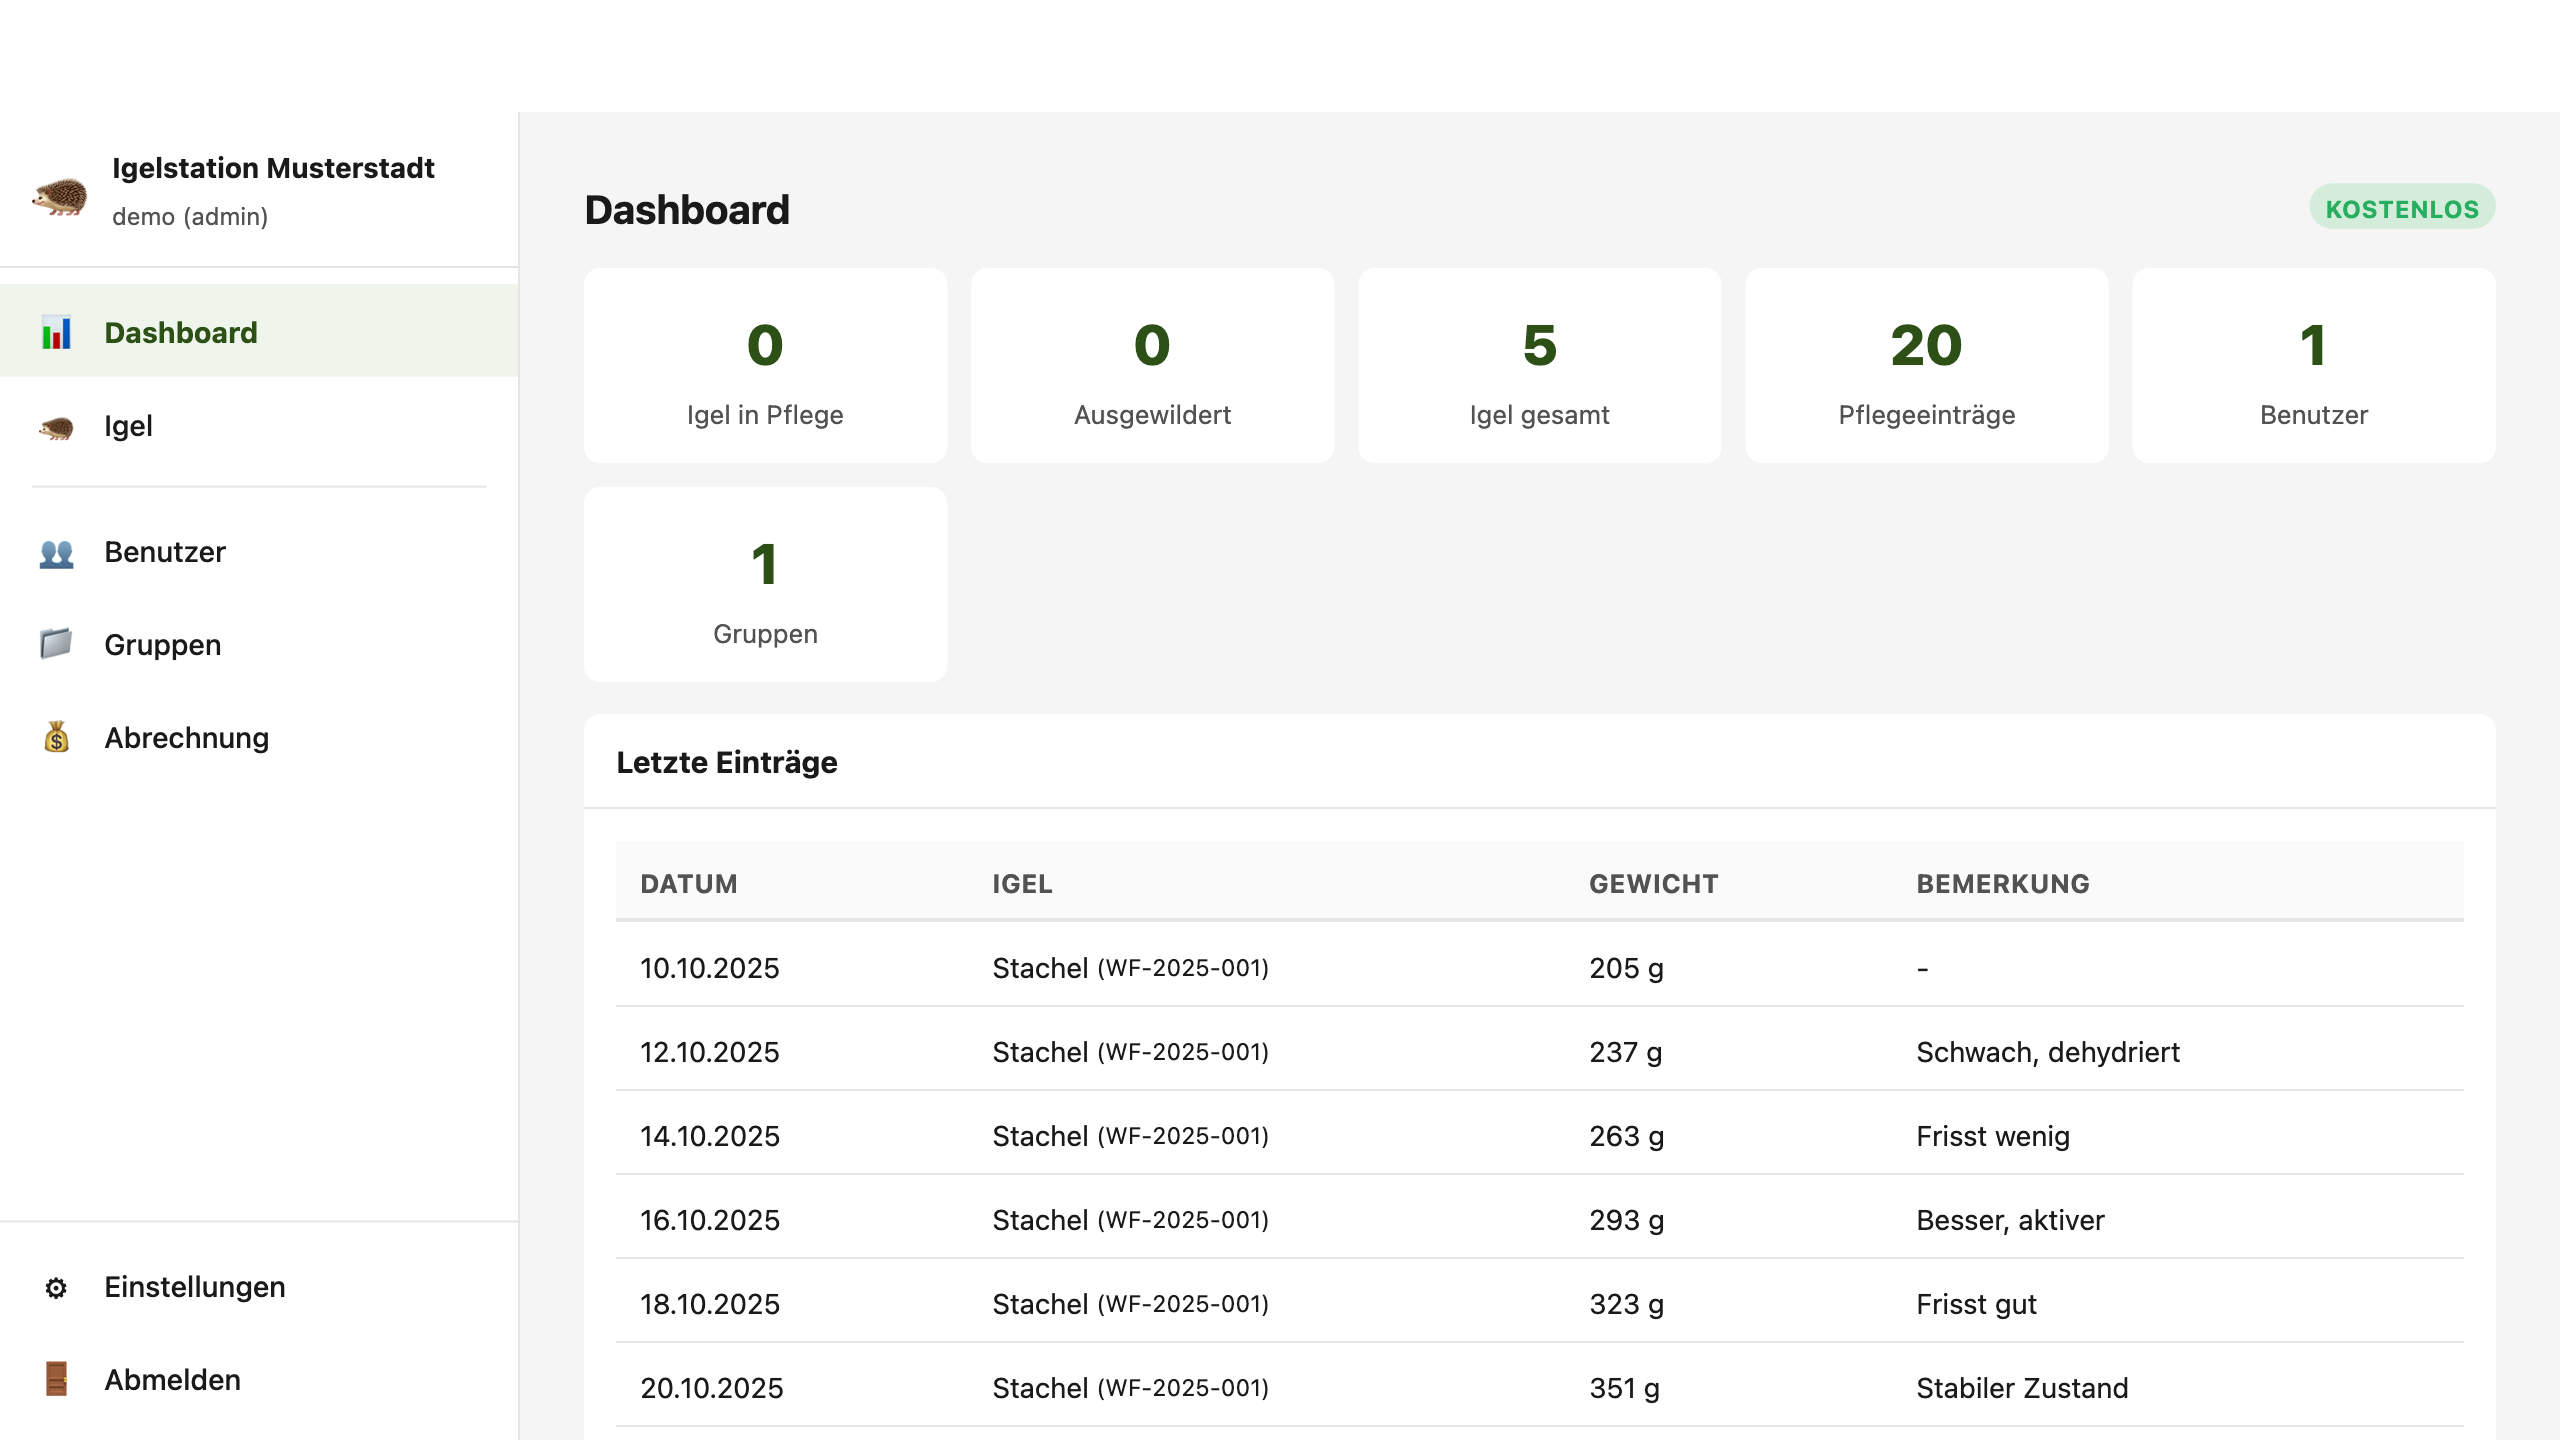
Task: Click the DATUM column header
Action: click(x=688, y=884)
